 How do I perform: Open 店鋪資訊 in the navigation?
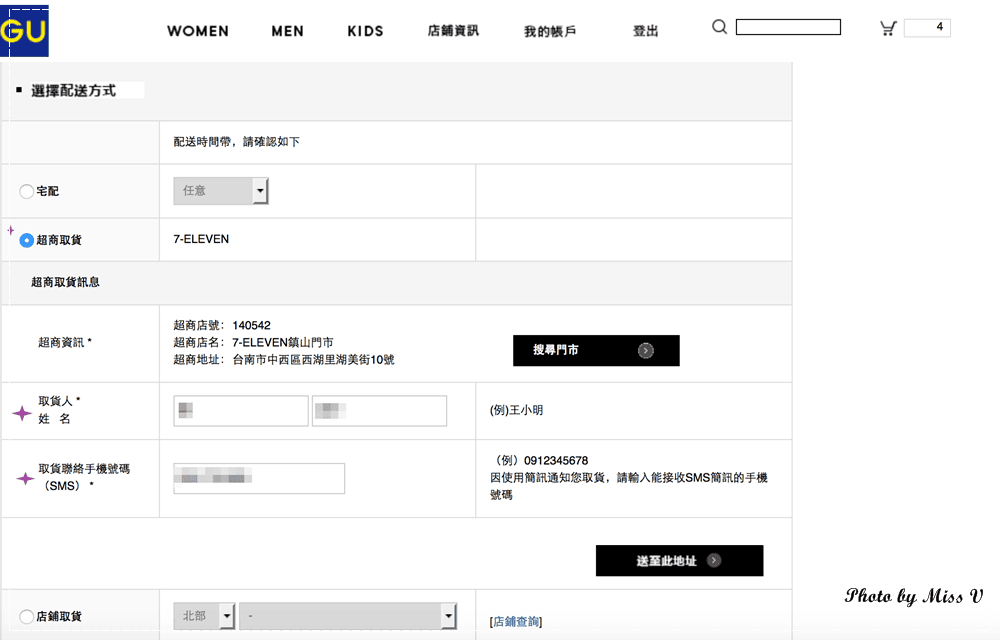453,31
